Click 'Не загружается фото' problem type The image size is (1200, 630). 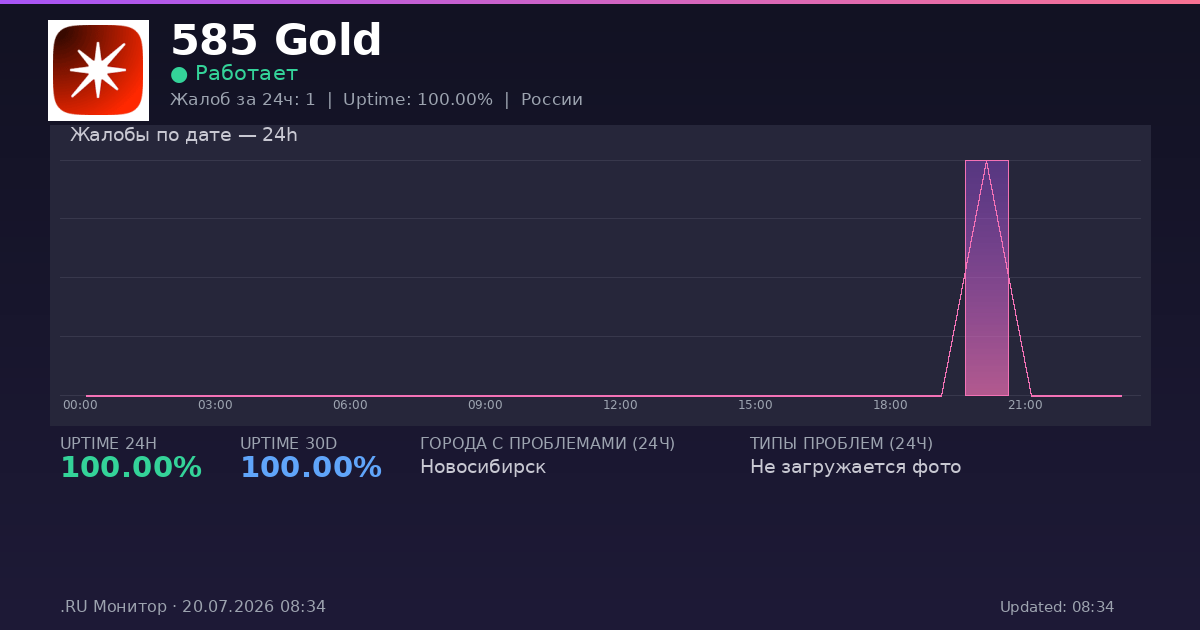(855, 467)
